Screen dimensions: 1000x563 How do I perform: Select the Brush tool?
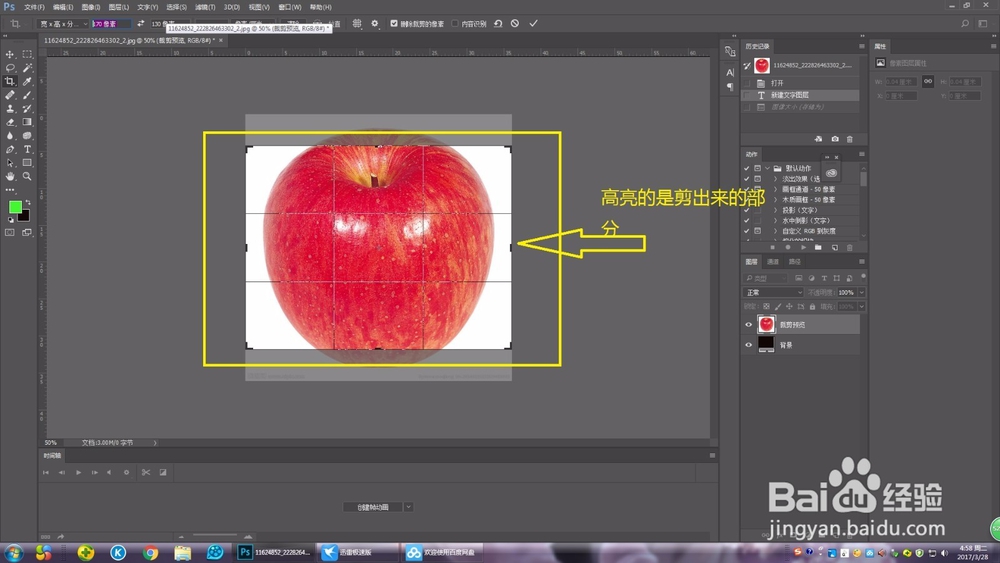[27, 95]
